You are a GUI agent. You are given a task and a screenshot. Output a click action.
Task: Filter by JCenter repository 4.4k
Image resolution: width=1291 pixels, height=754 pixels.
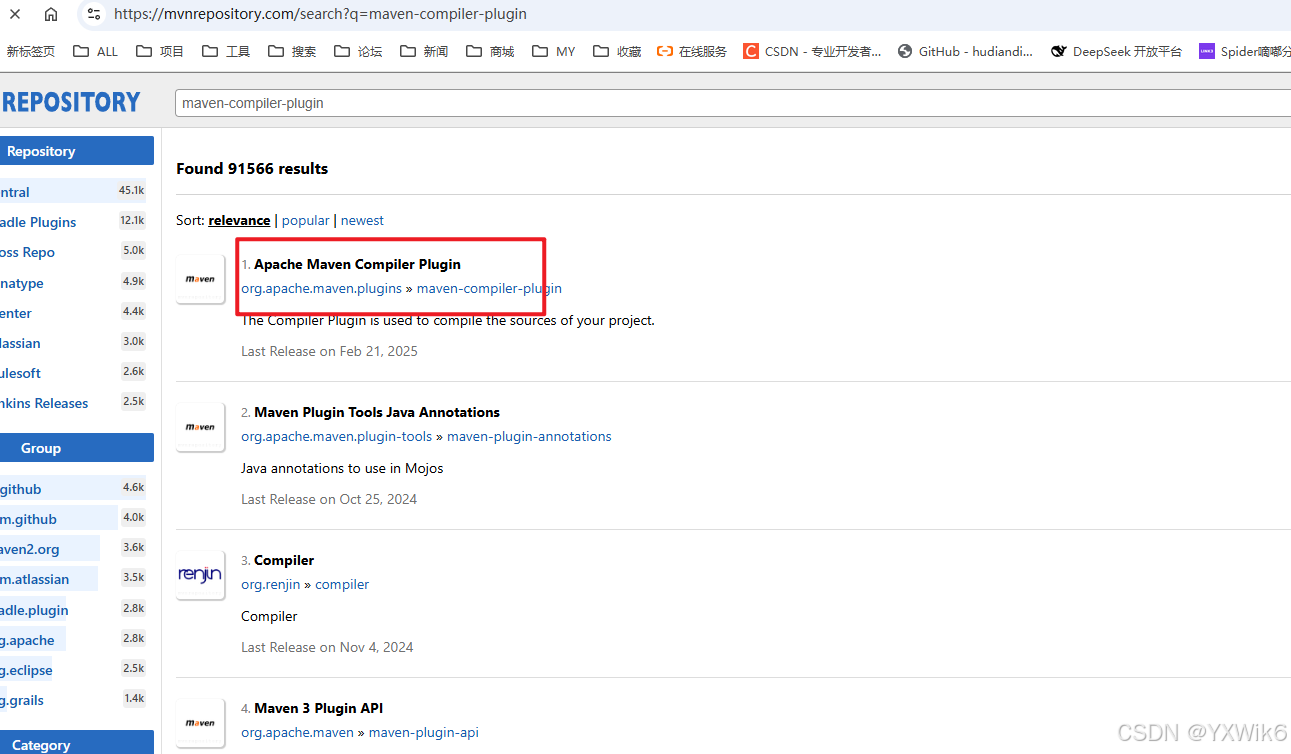tap(74, 313)
